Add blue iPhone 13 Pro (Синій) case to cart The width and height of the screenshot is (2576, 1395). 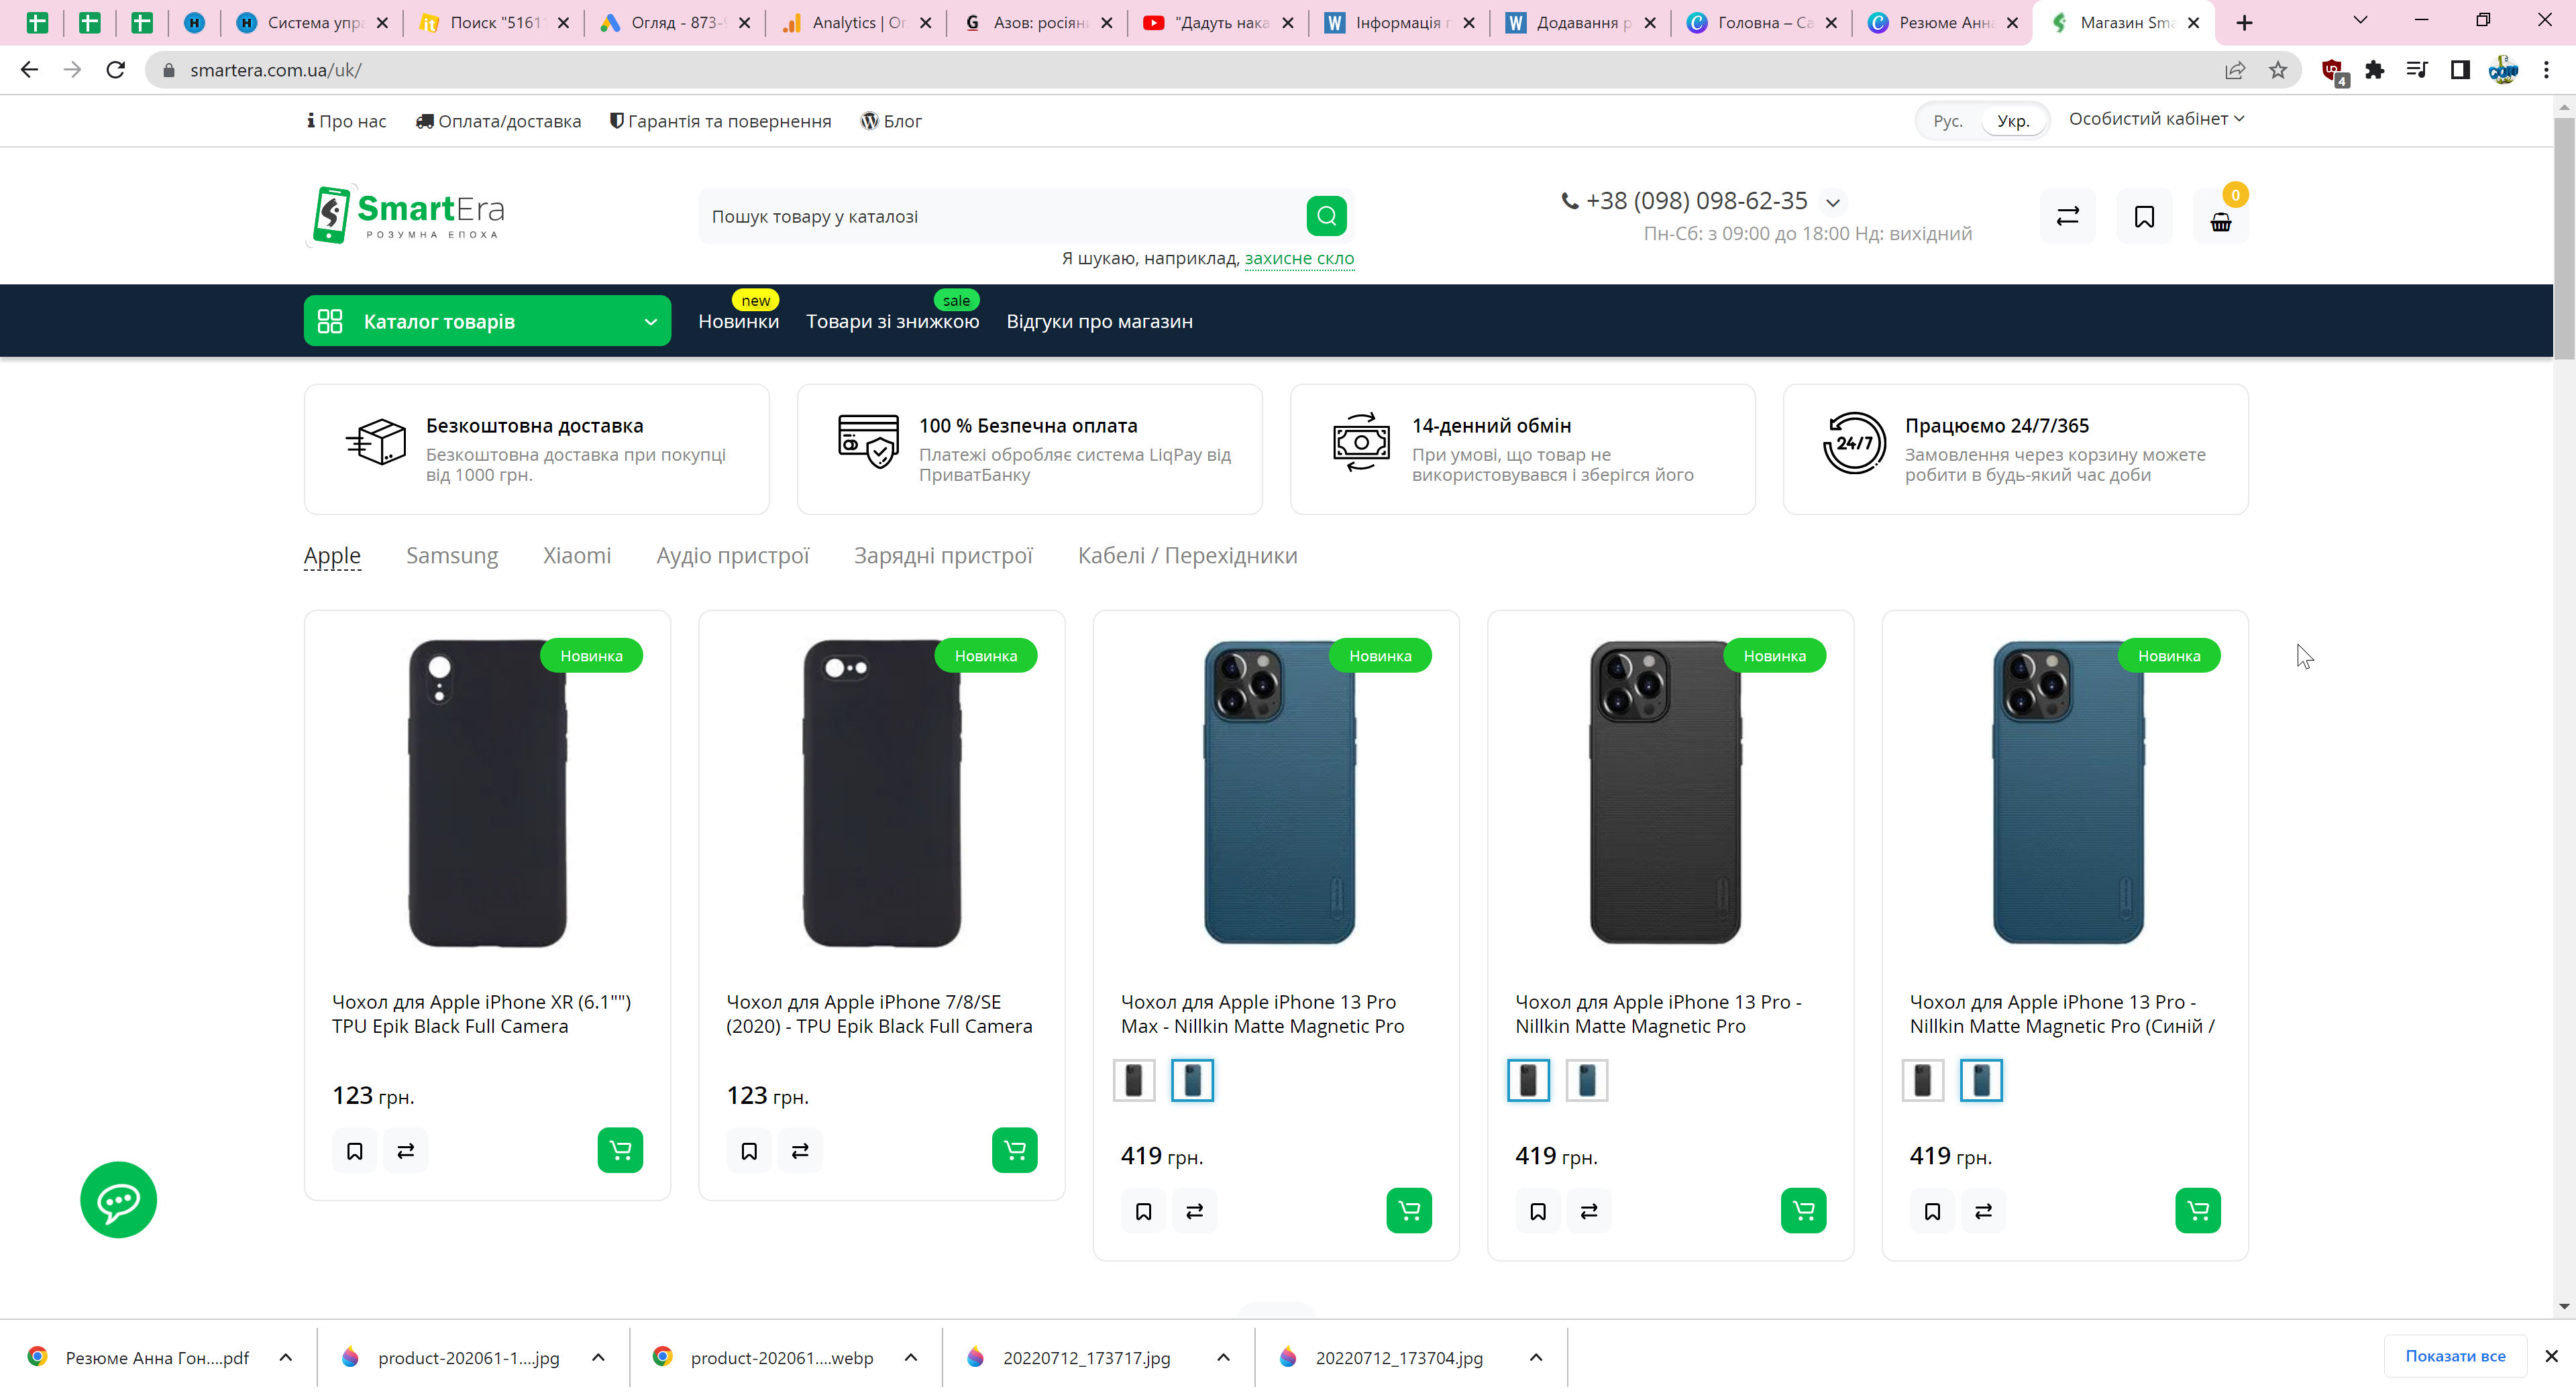click(x=2198, y=1210)
